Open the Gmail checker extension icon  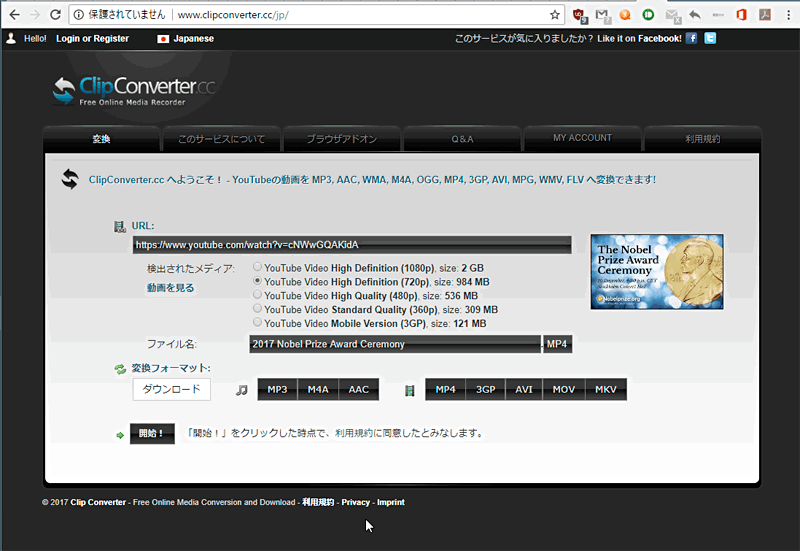(x=603, y=16)
